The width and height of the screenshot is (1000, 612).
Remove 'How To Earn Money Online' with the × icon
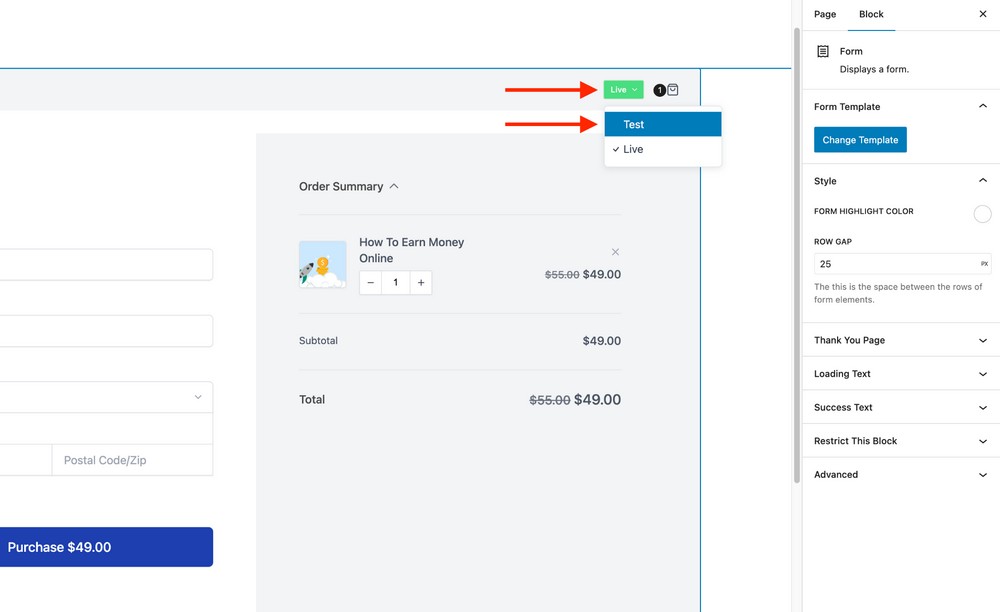[615, 252]
